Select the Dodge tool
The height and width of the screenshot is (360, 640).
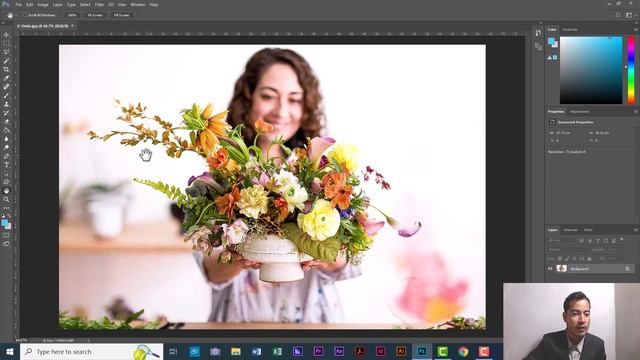coord(6,147)
